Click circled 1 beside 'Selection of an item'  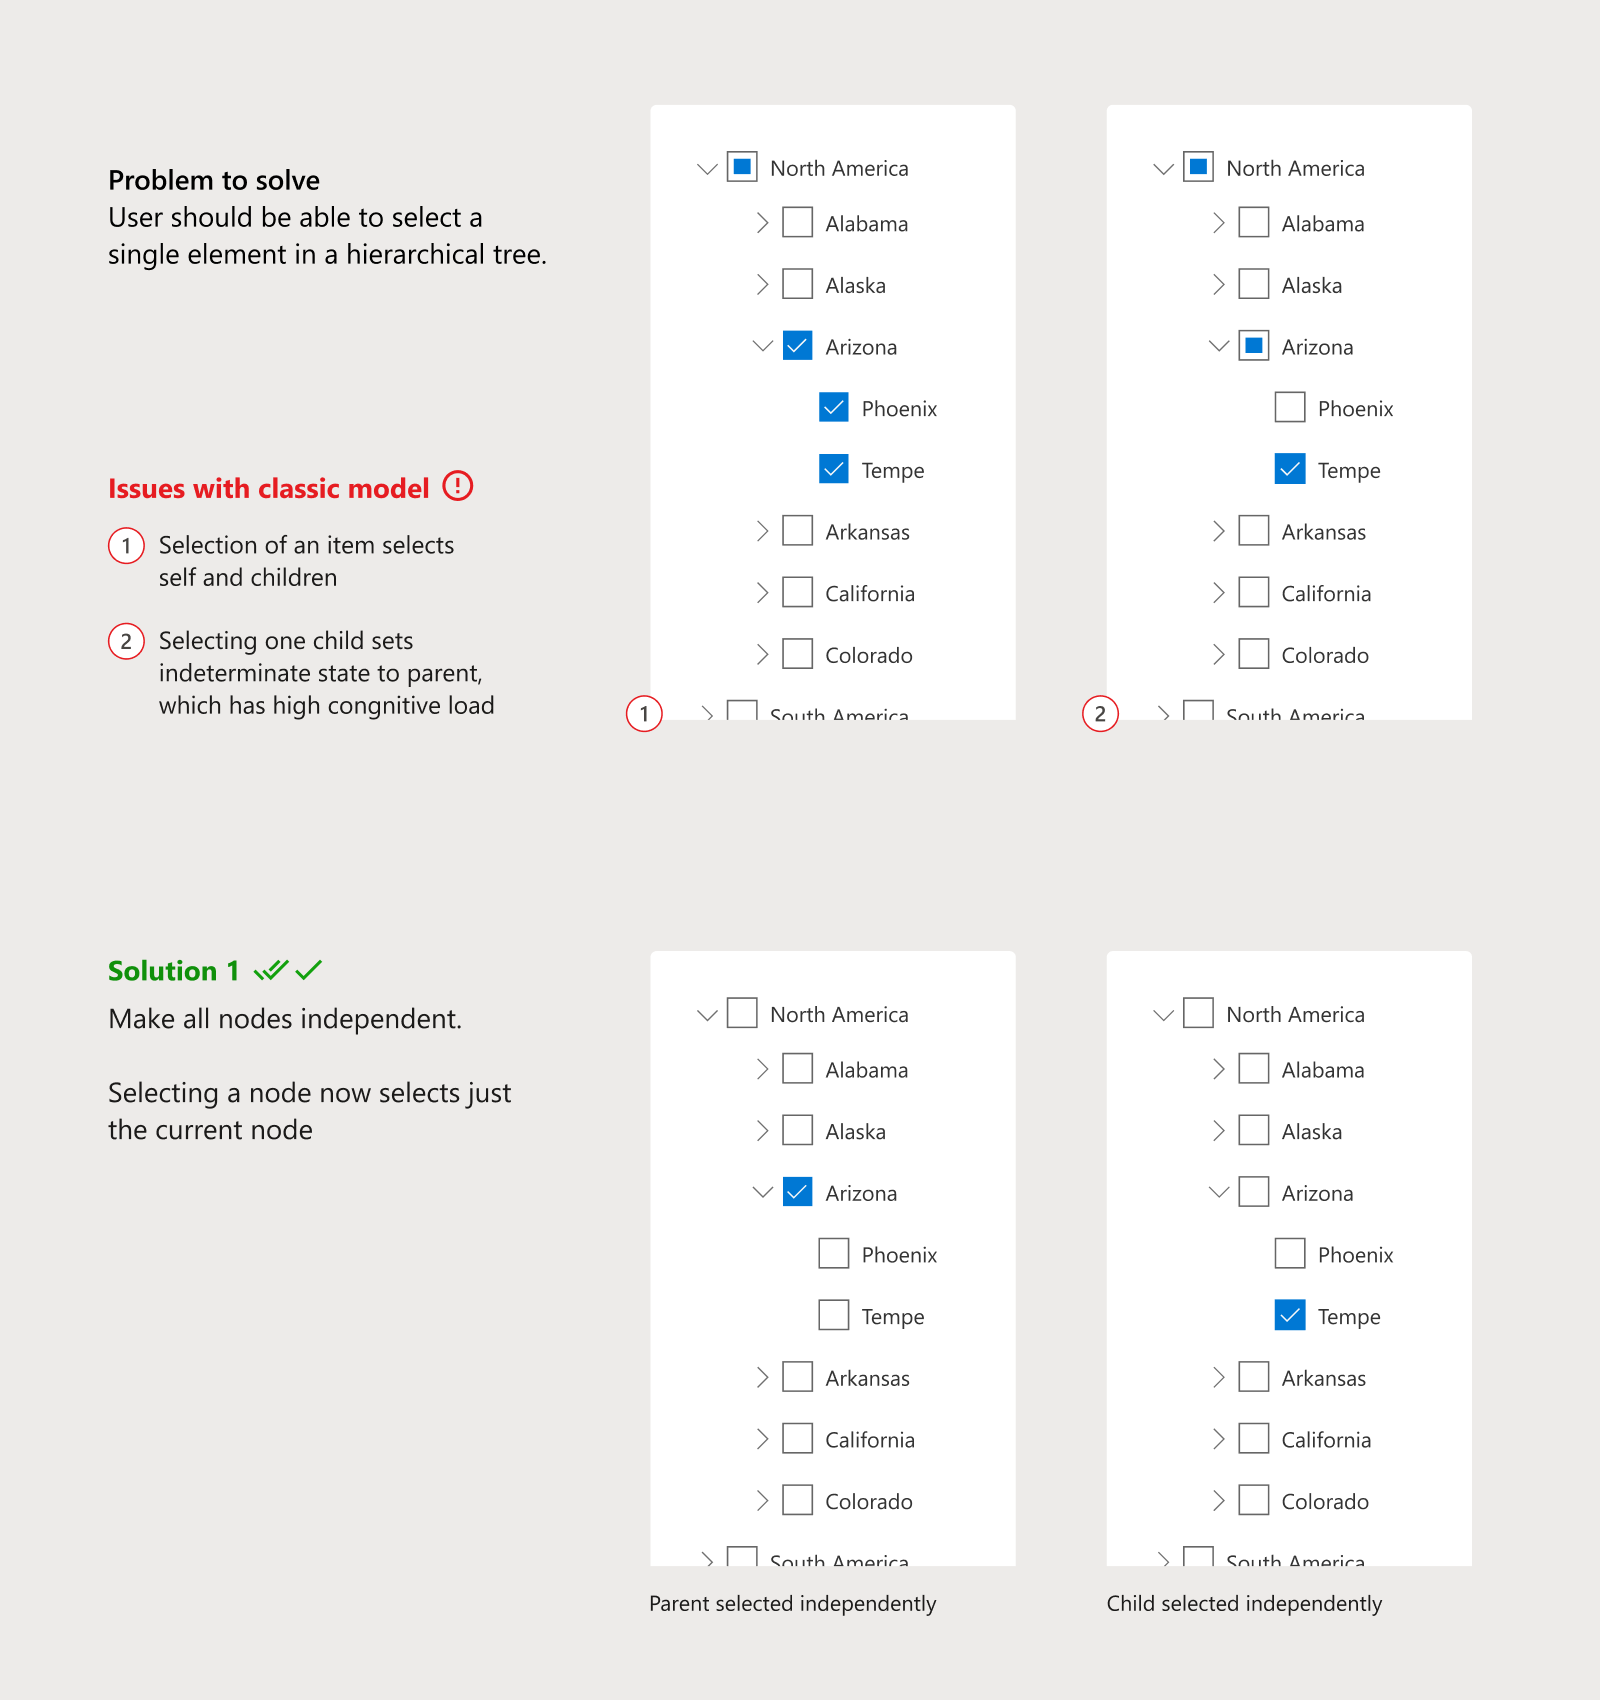pos(126,546)
